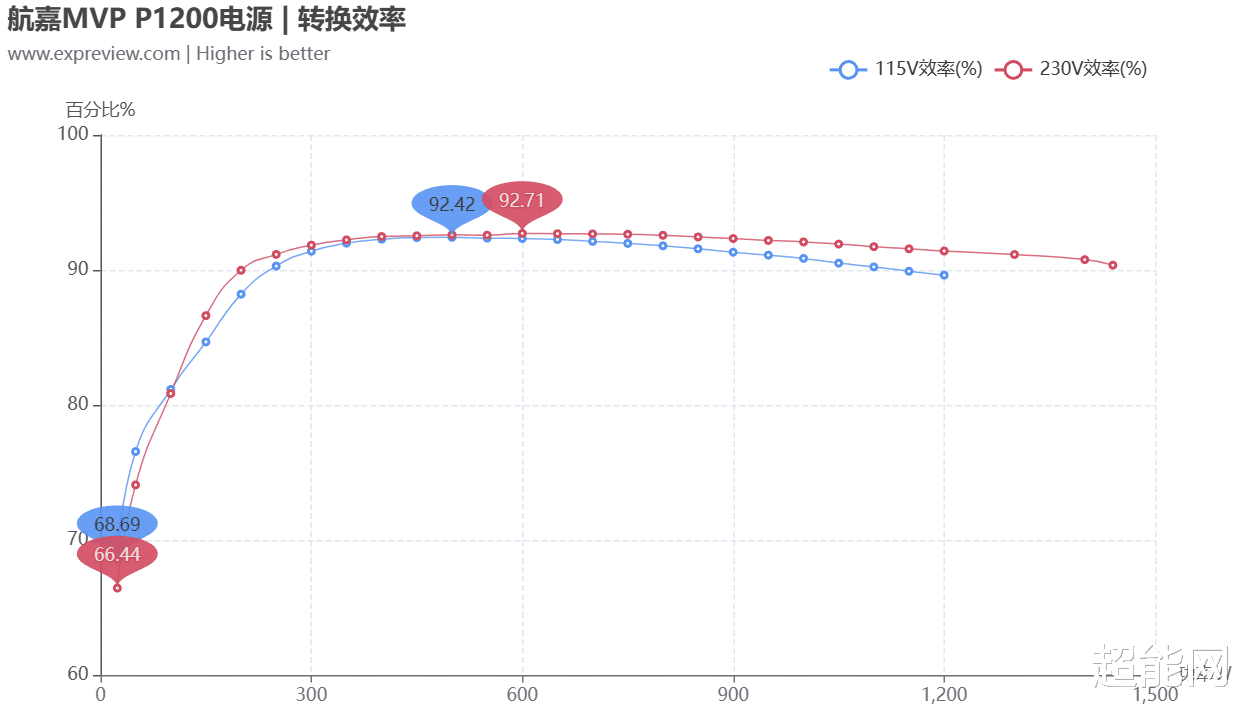Click the red 66.44 minimum marker bubble
This screenshot has height=720, width=1255.
[117, 554]
